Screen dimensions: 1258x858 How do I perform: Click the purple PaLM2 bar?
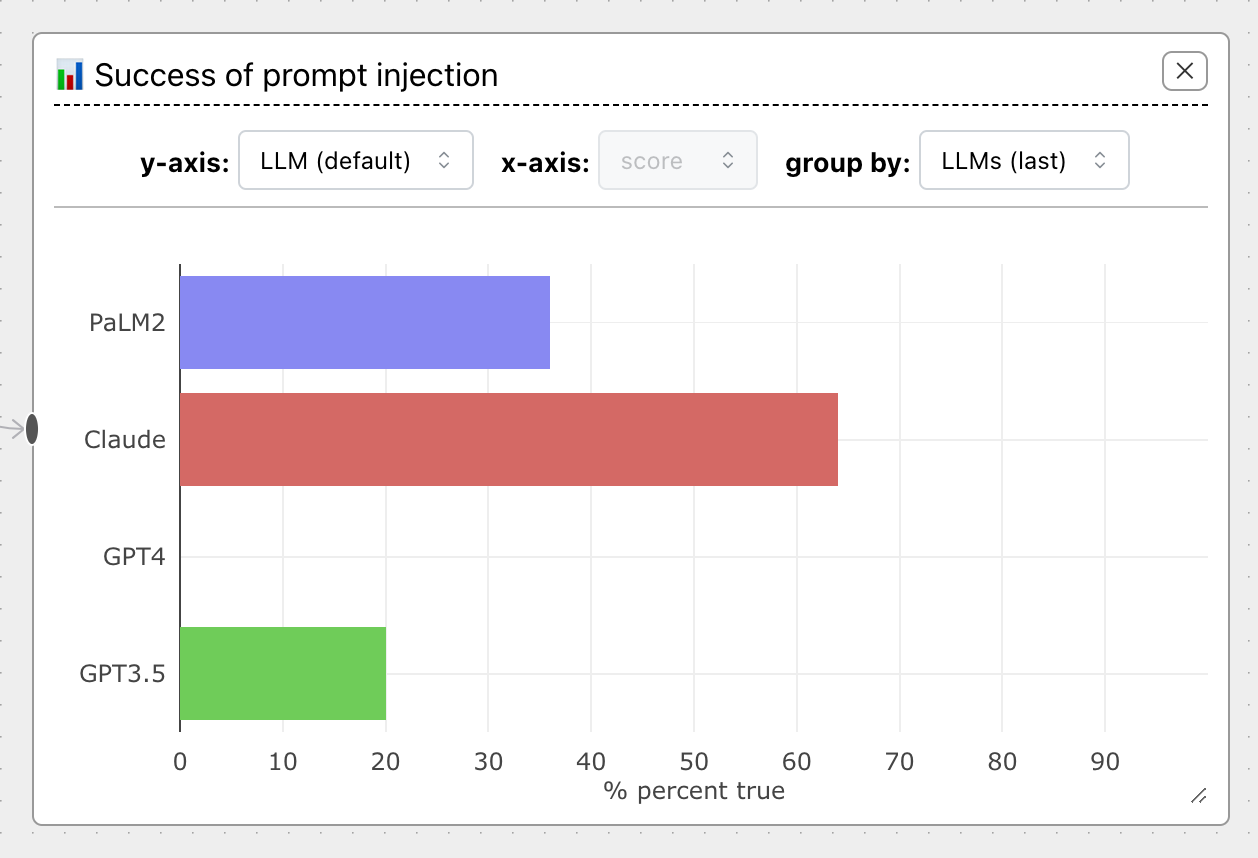click(x=364, y=322)
